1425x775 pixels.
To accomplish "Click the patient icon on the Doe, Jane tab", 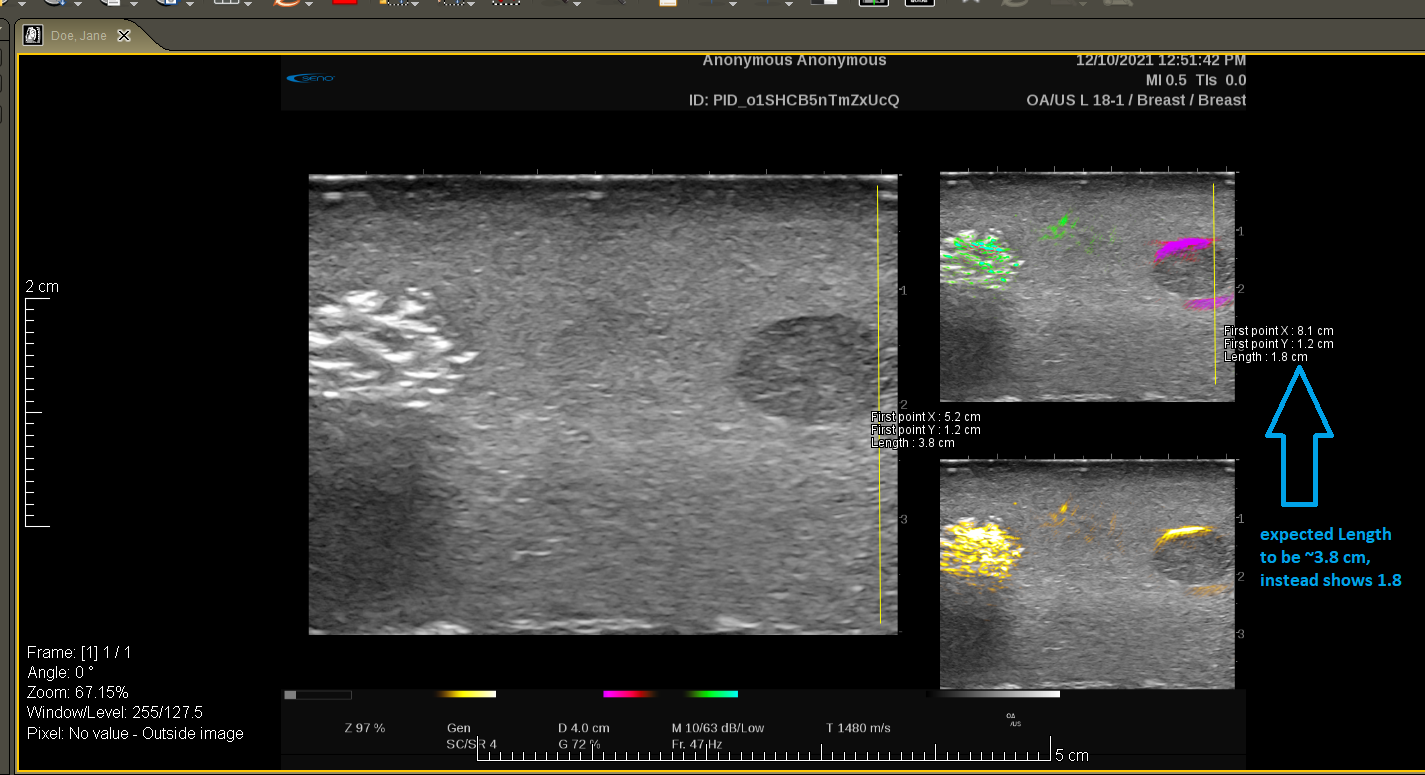I will point(33,34).
